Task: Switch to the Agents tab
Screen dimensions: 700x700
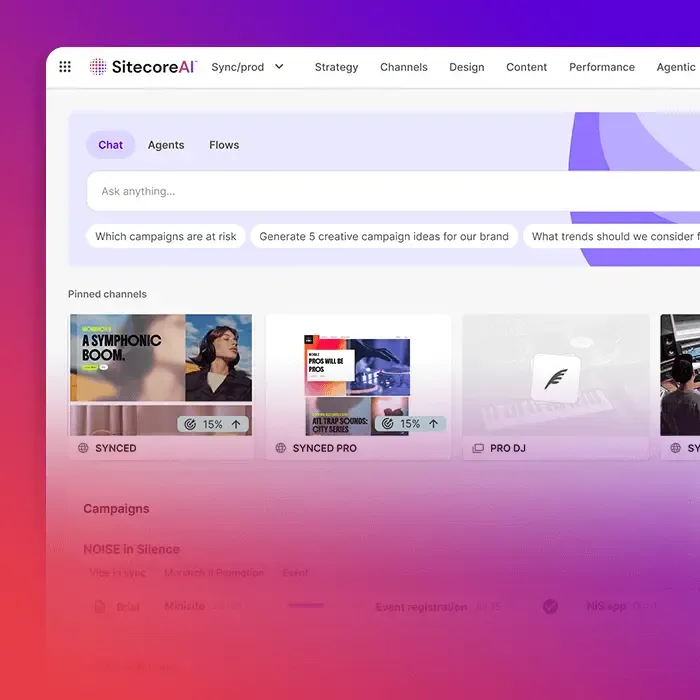Action: coord(166,145)
